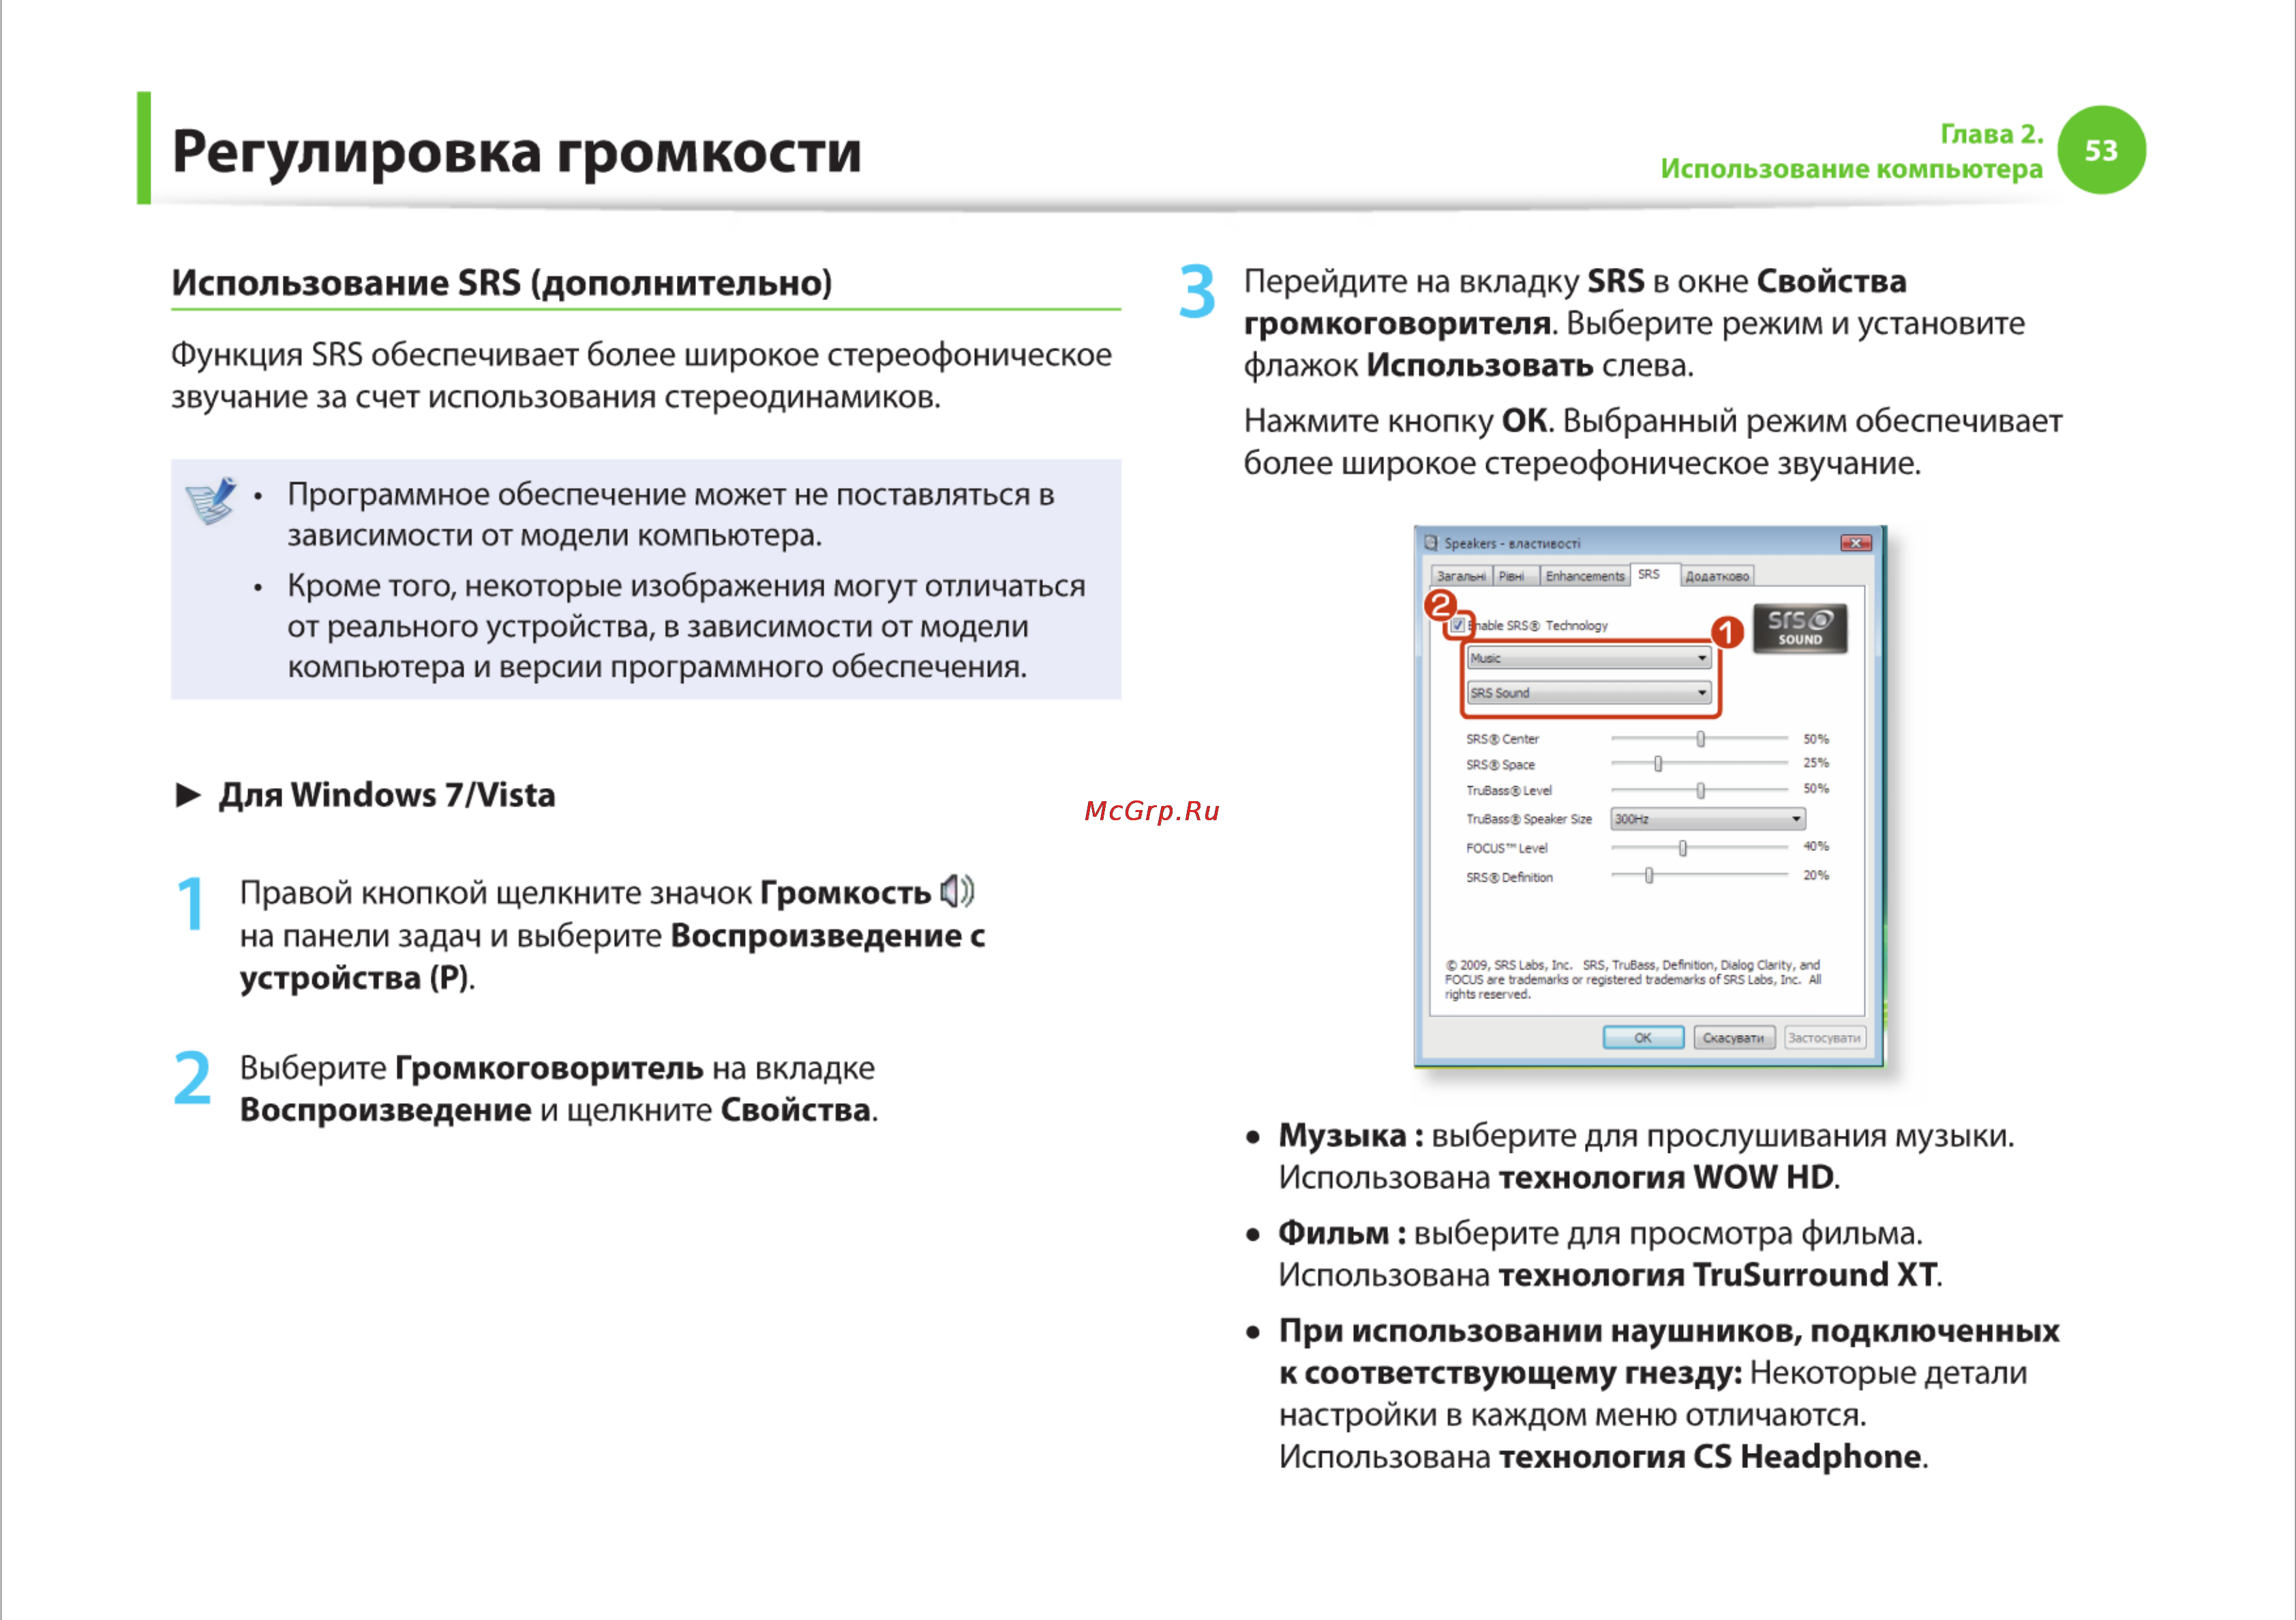Click the Застосувати button
The image size is (2296, 1620).
[x=1824, y=1038]
